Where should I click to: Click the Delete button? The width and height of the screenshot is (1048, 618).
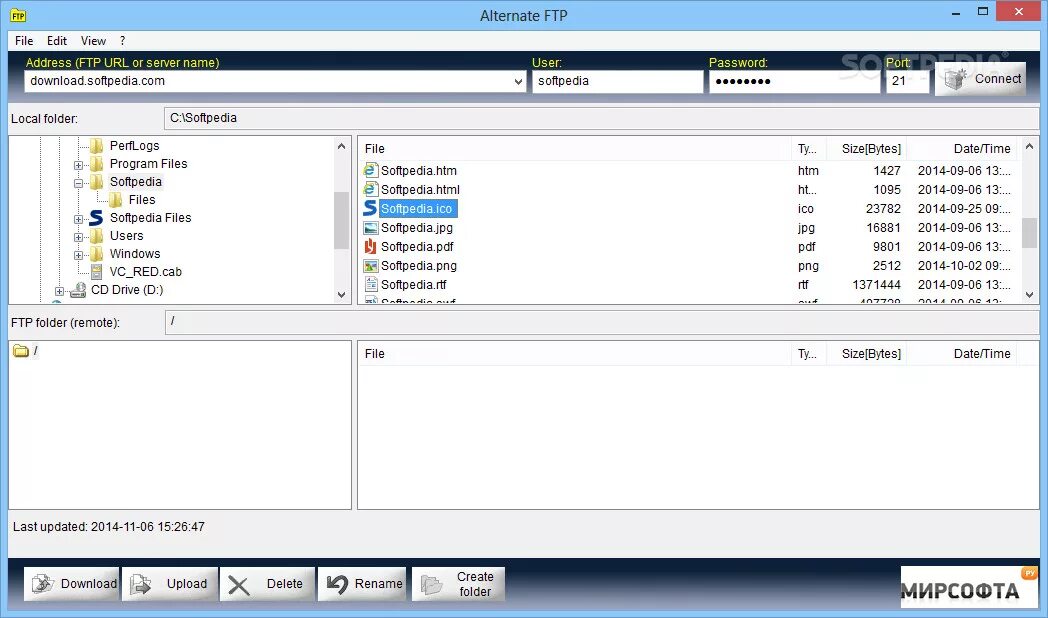tap(267, 584)
